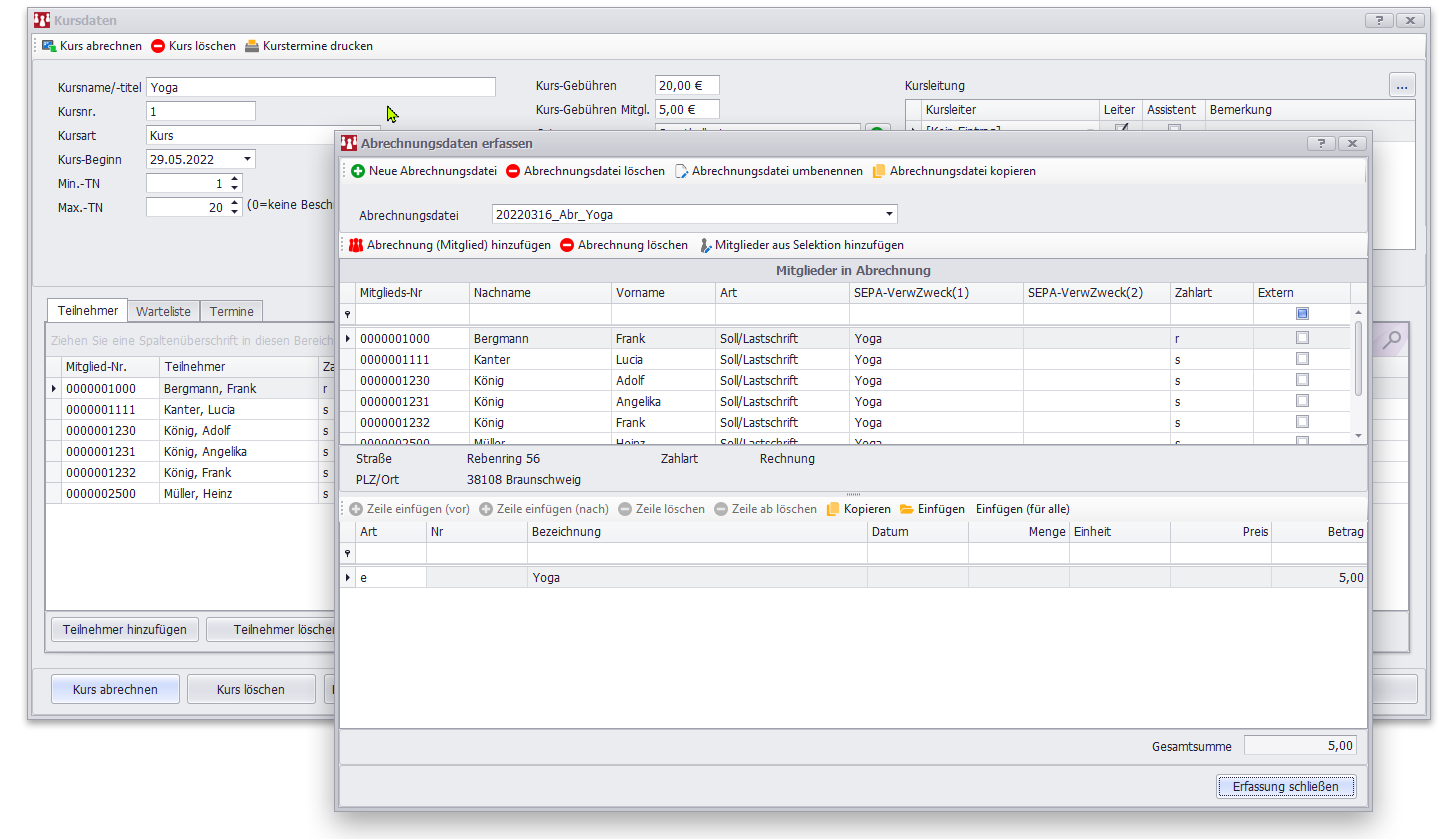Click the Einfügen folder icon
The image size is (1442, 839).
(x=906, y=509)
